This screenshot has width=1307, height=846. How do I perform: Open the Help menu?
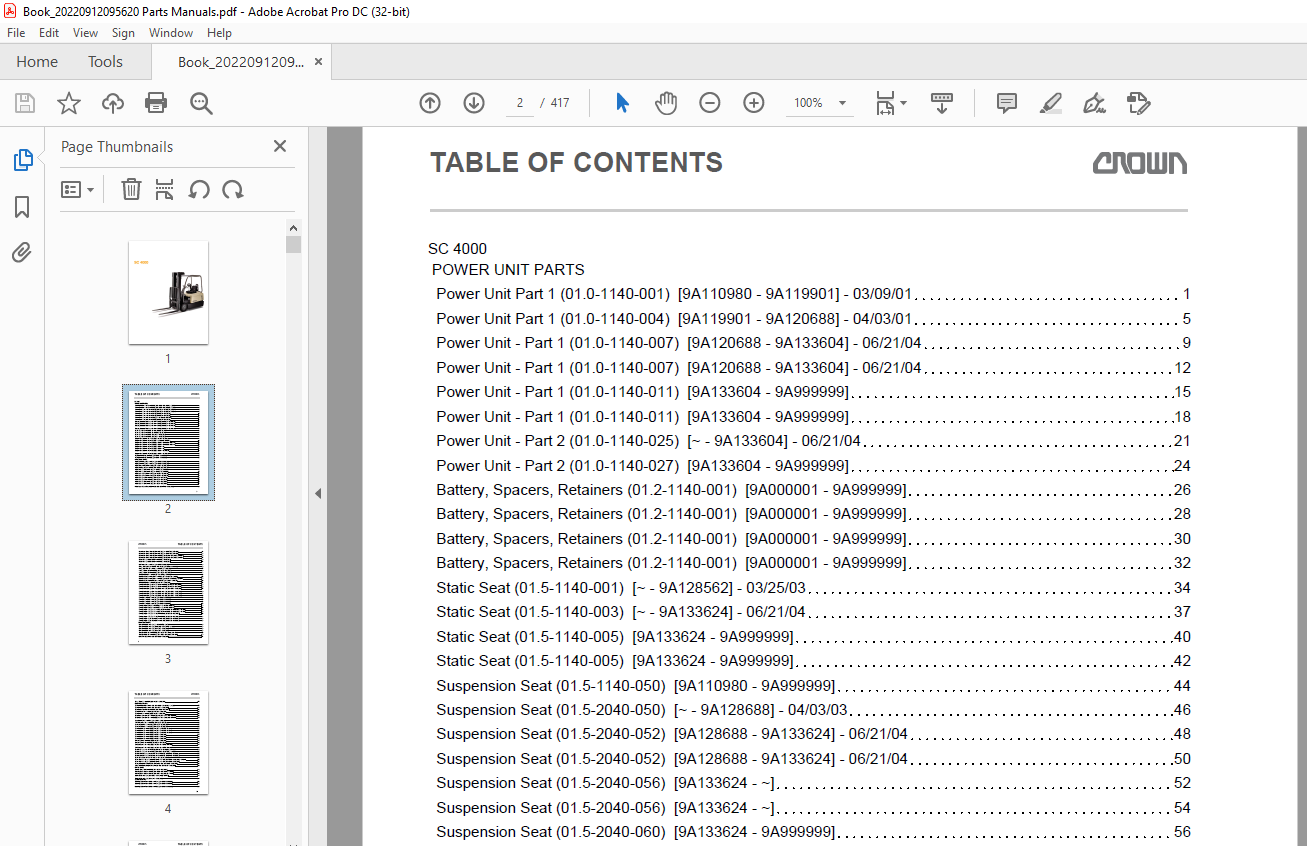[x=219, y=33]
